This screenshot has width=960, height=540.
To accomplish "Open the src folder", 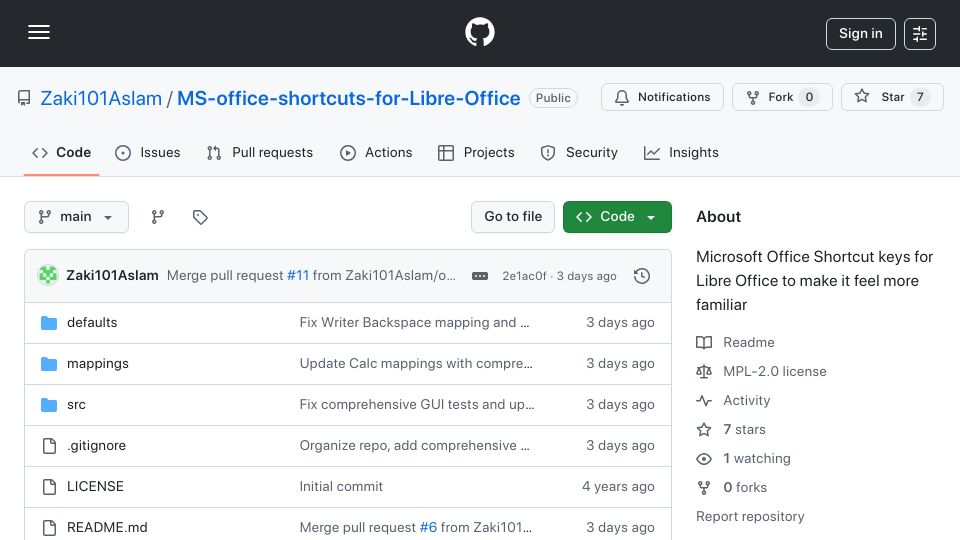I will tap(77, 405).
